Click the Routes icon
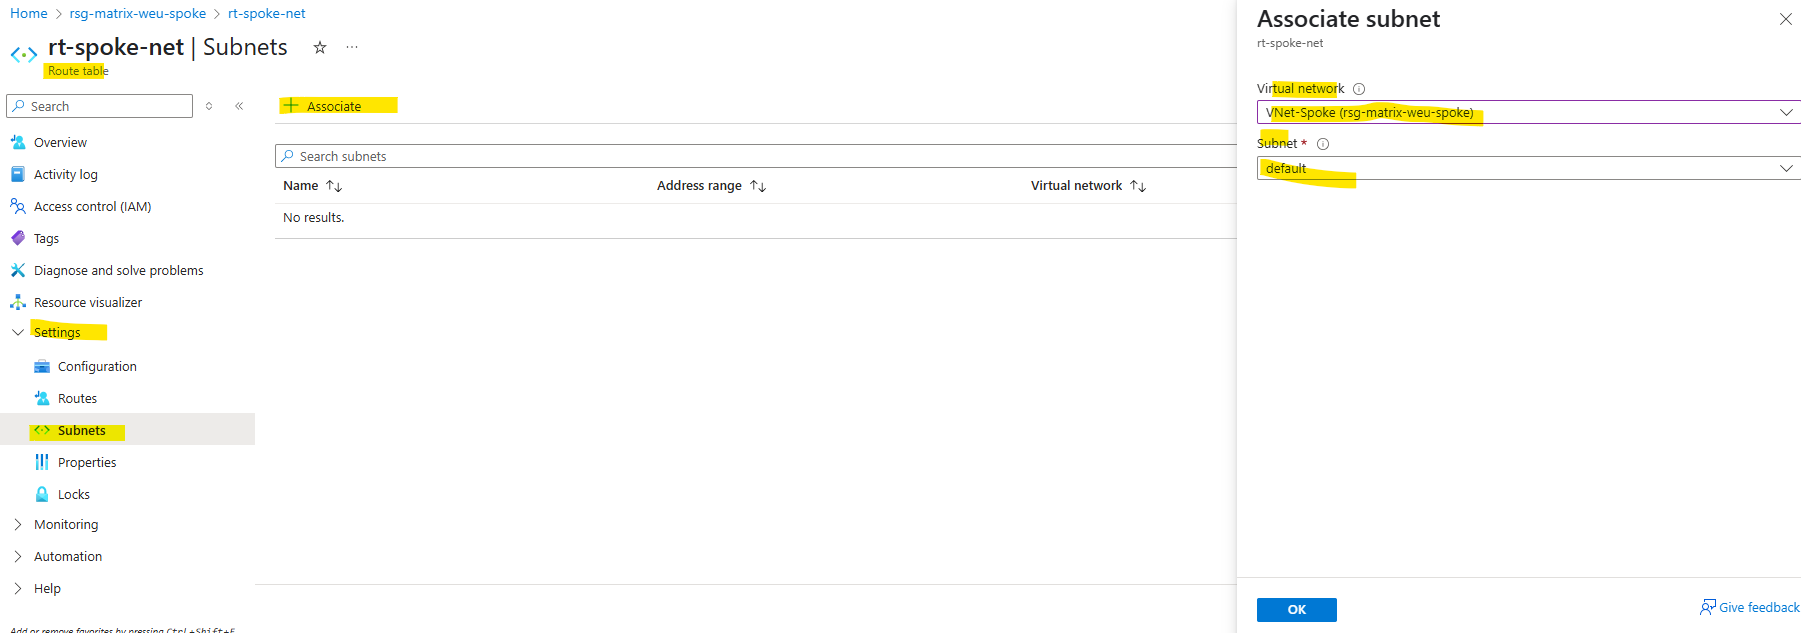Screen dimensions: 1801x633 (x=42, y=398)
